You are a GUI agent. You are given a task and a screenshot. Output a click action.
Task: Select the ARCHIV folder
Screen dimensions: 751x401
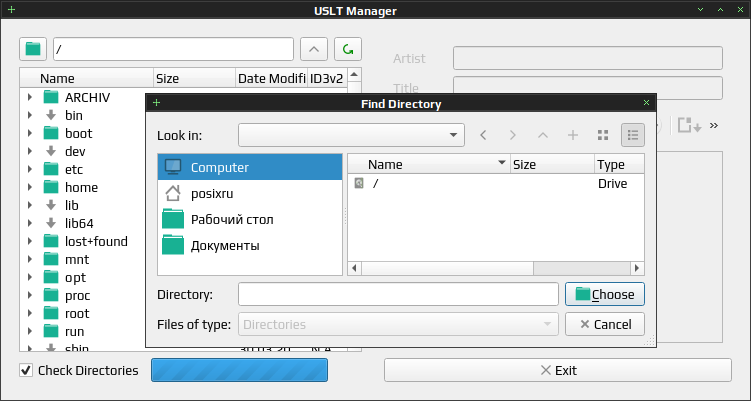(88, 97)
